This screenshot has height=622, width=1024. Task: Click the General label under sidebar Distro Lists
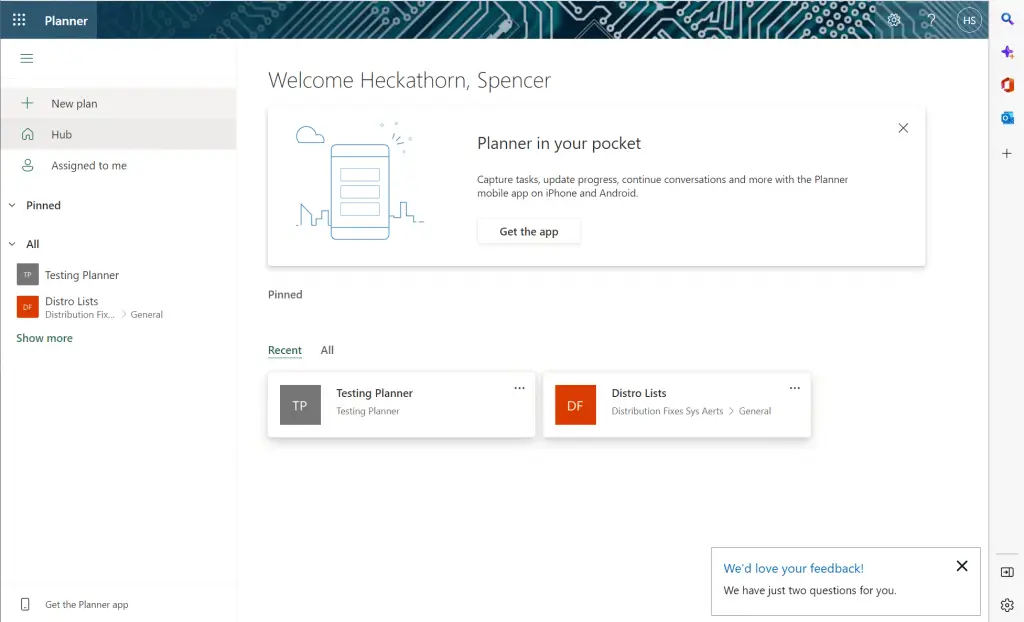pos(146,315)
